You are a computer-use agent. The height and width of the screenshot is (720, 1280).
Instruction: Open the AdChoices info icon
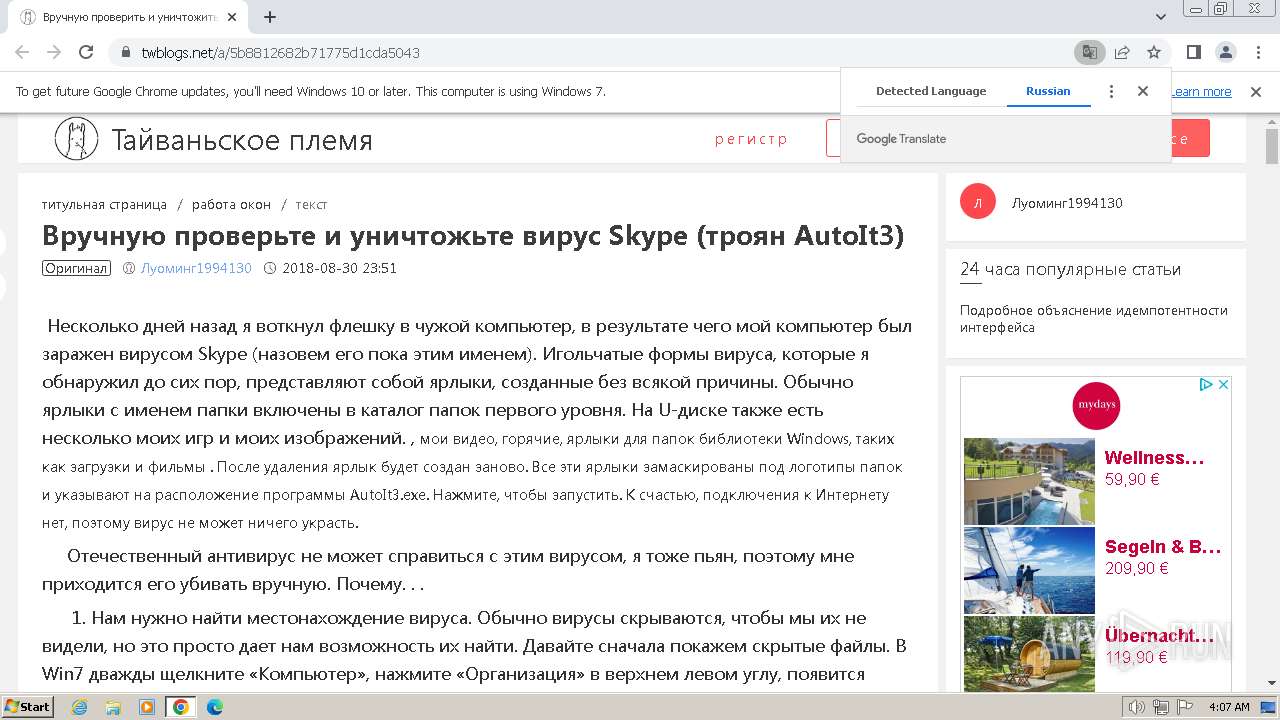(x=1206, y=385)
